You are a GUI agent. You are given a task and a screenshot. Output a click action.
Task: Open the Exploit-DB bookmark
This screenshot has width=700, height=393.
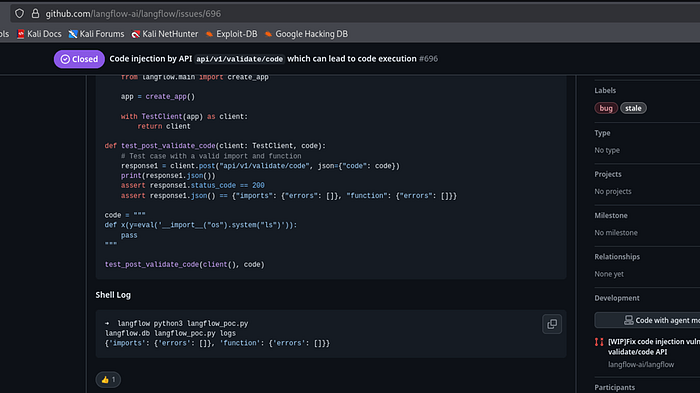tap(231, 34)
